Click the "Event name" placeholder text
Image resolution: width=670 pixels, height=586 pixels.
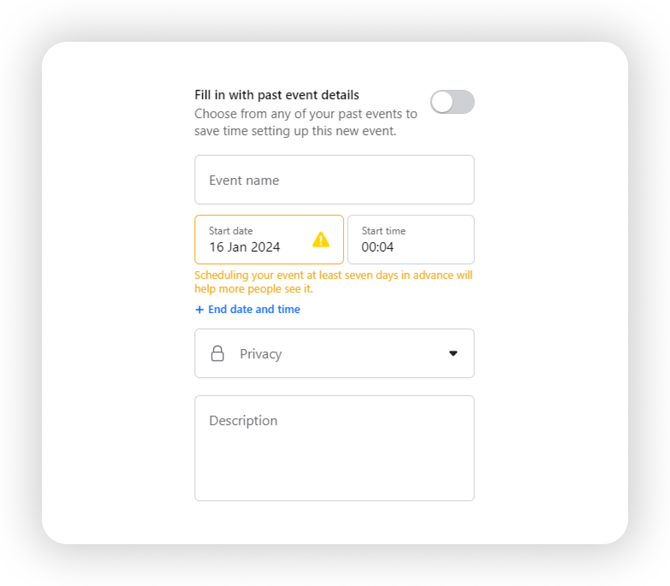(244, 181)
